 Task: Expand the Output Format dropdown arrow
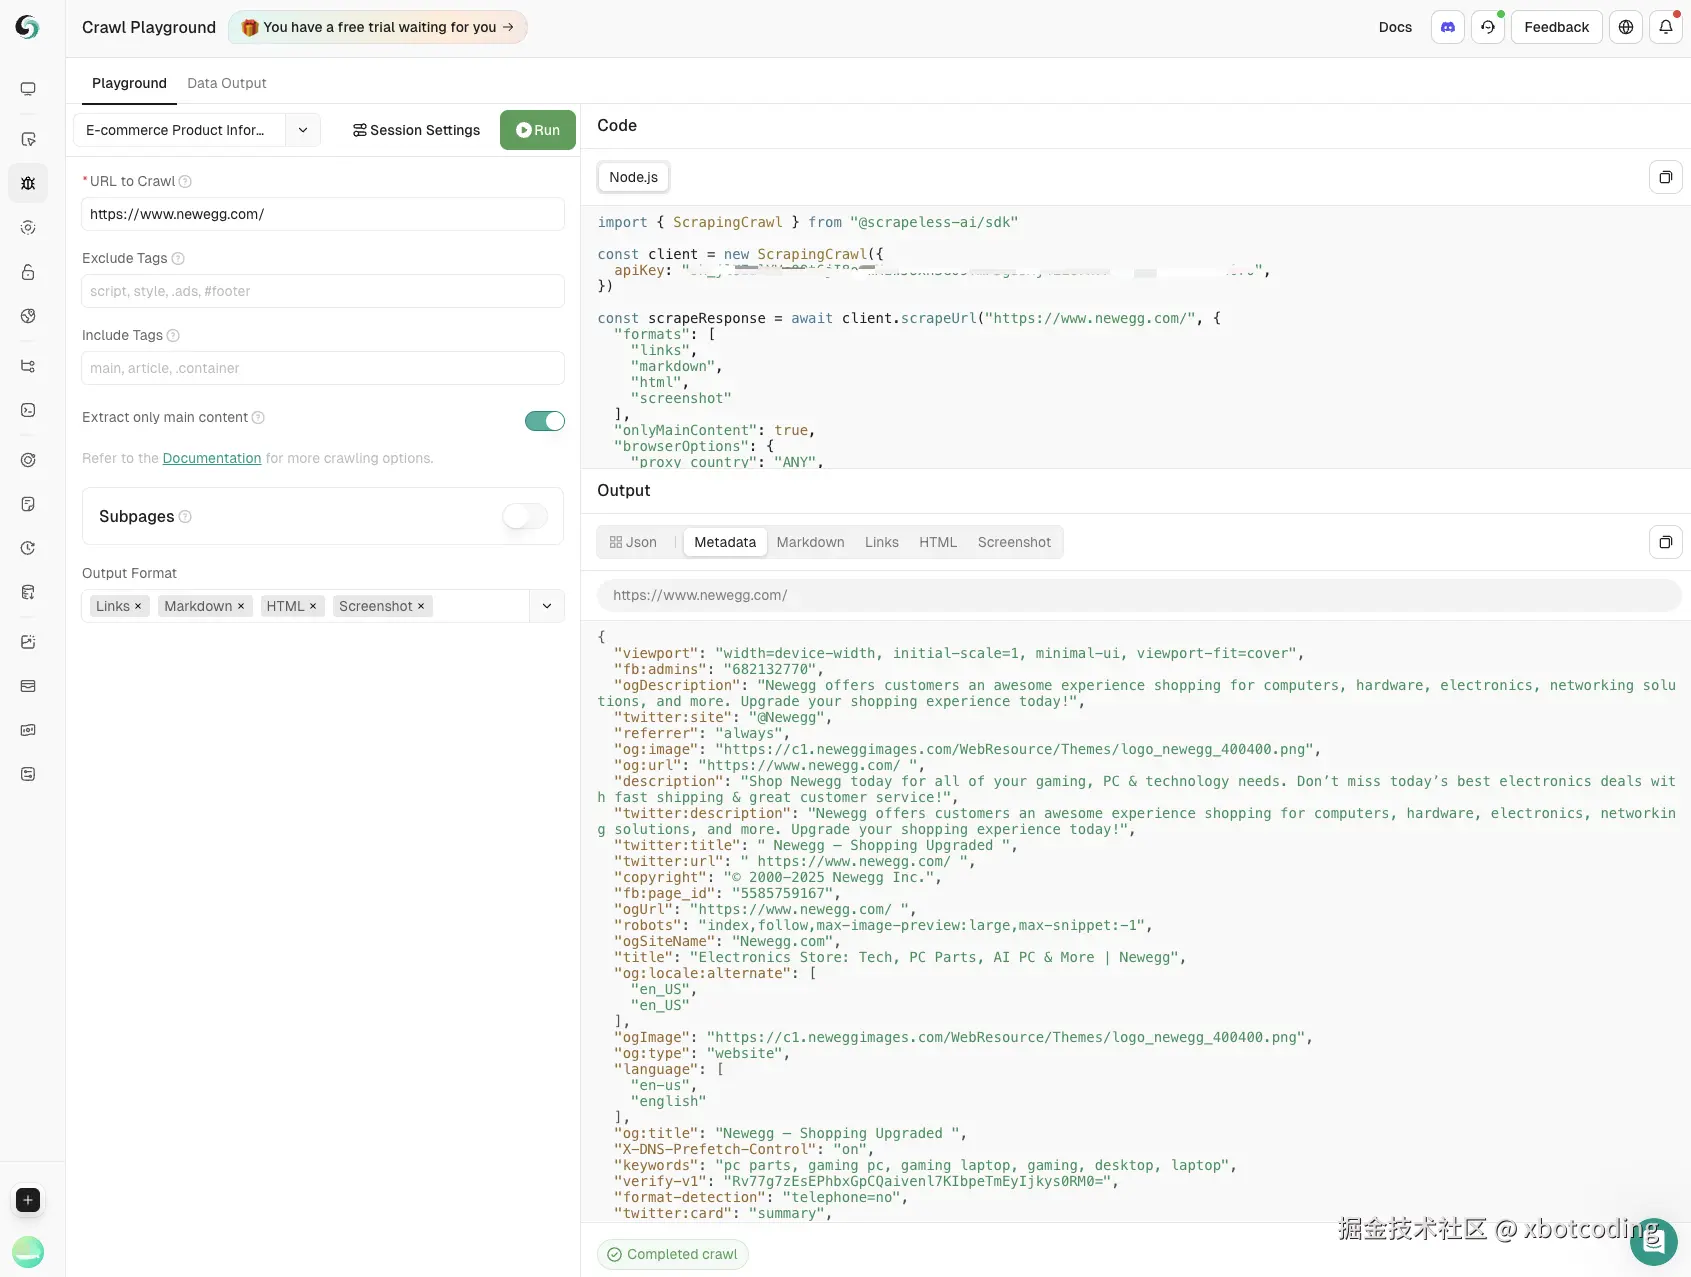[x=547, y=606]
